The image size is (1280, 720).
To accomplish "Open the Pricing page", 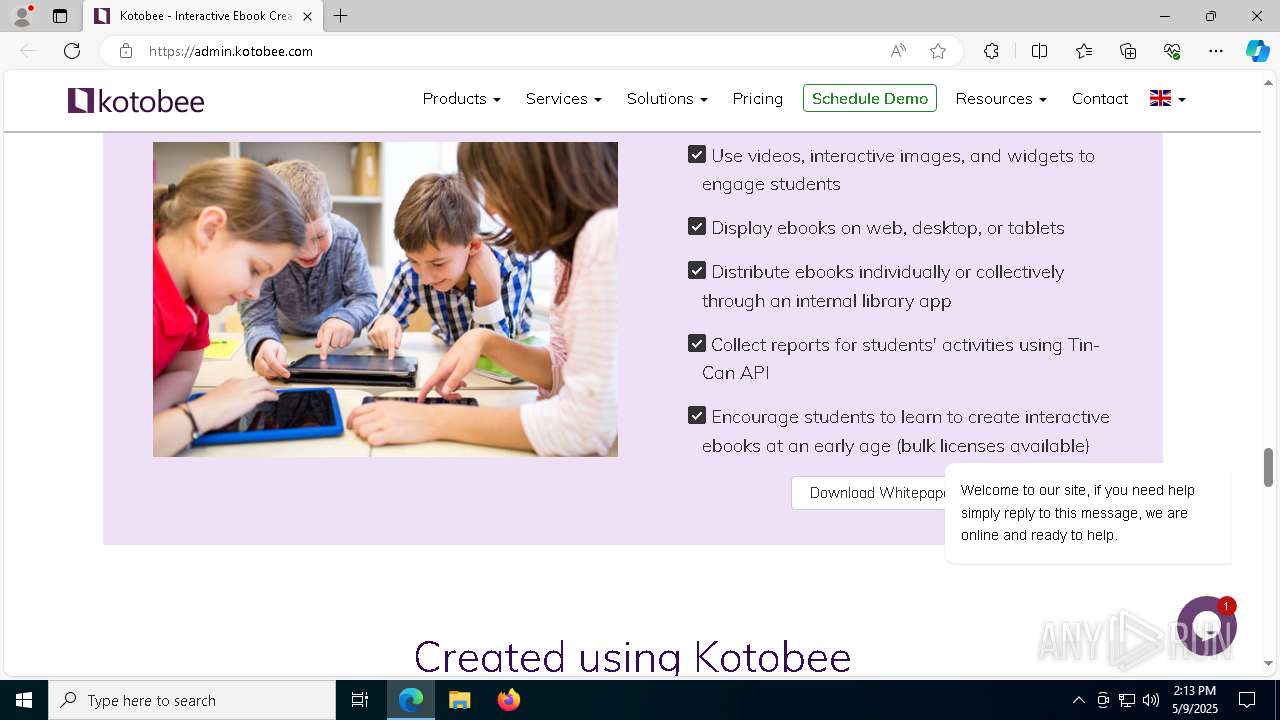I will point(757,98).
